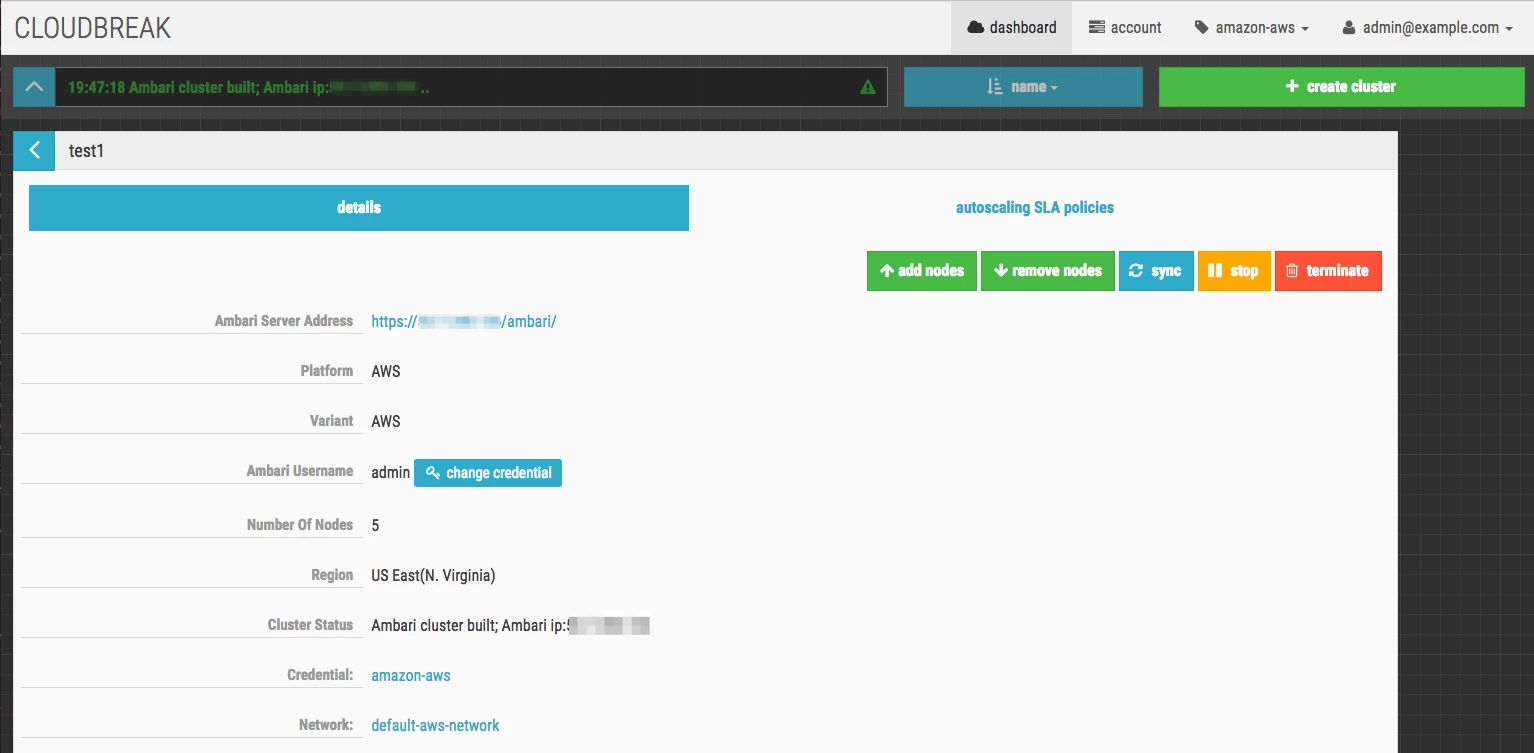Open the default-aws-network link
Screen dimensions: 1534x753
pos(435,726)
